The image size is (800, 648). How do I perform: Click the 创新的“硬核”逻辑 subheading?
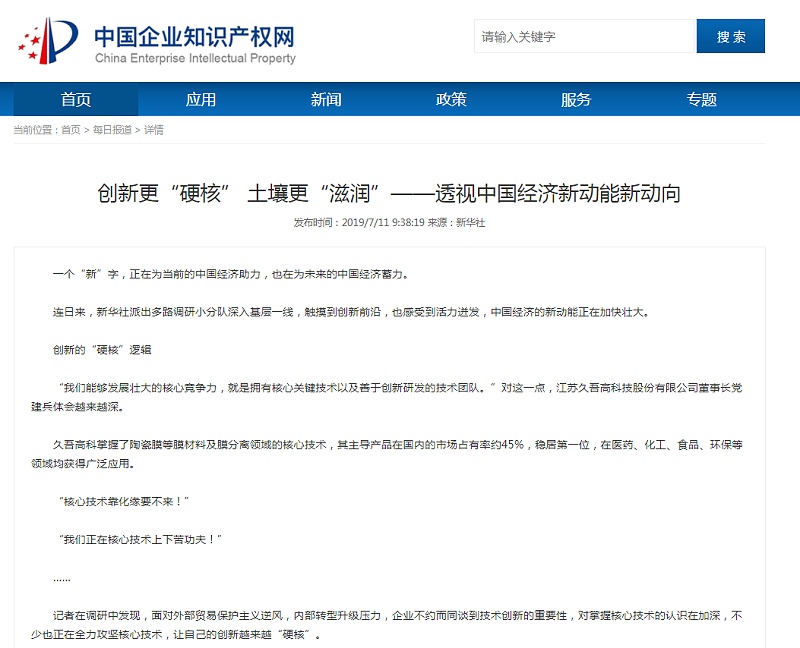[102, 350]
